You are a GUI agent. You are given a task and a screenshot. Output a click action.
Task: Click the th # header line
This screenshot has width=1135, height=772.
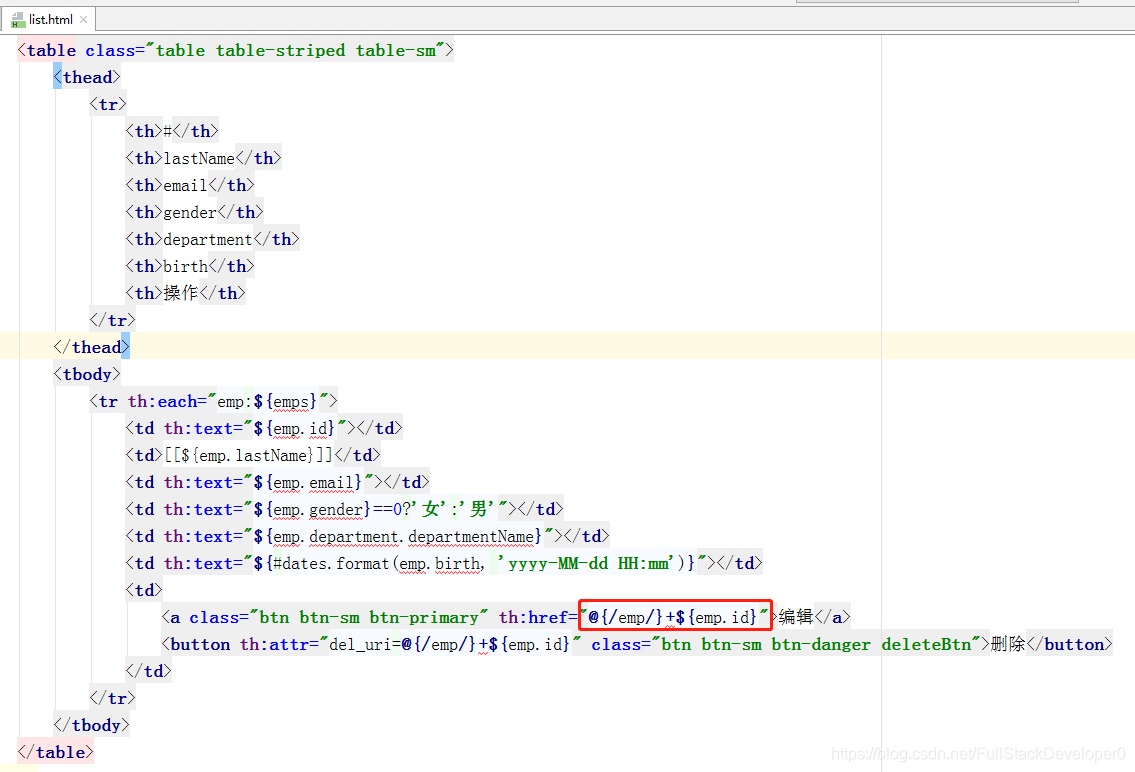click(x=172, y=131)
